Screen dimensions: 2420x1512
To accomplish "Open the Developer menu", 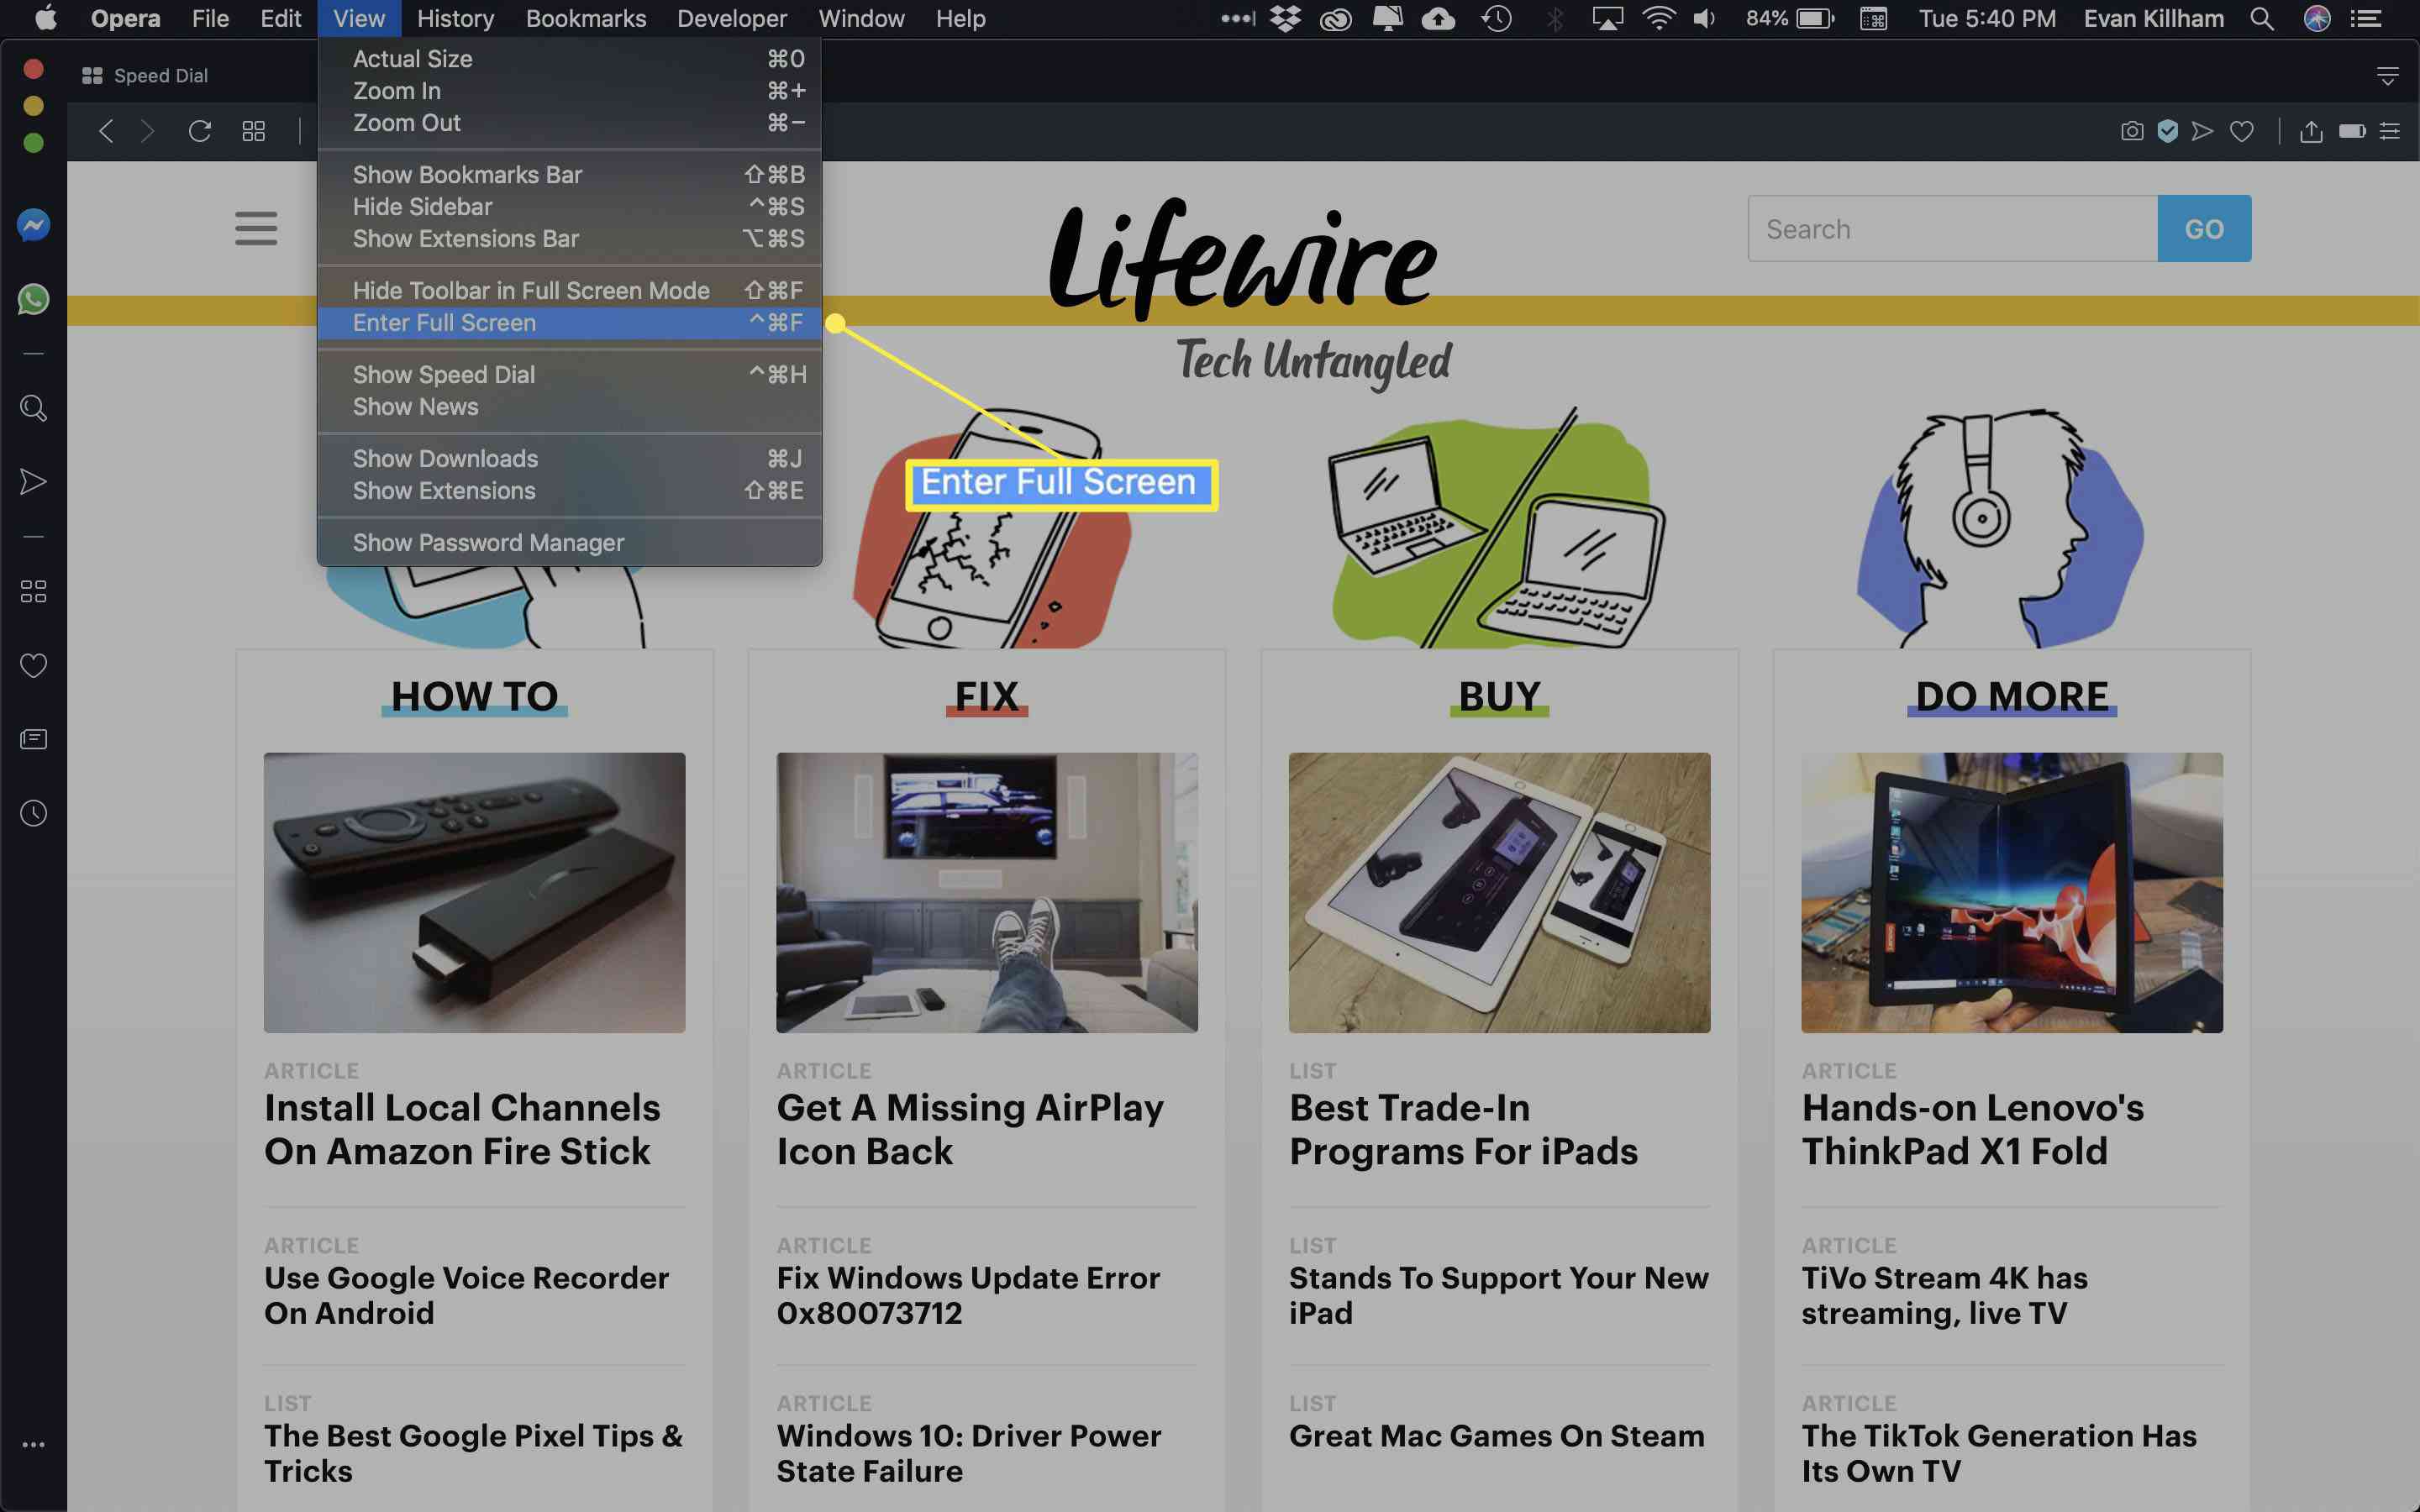I will click(732, 18).
